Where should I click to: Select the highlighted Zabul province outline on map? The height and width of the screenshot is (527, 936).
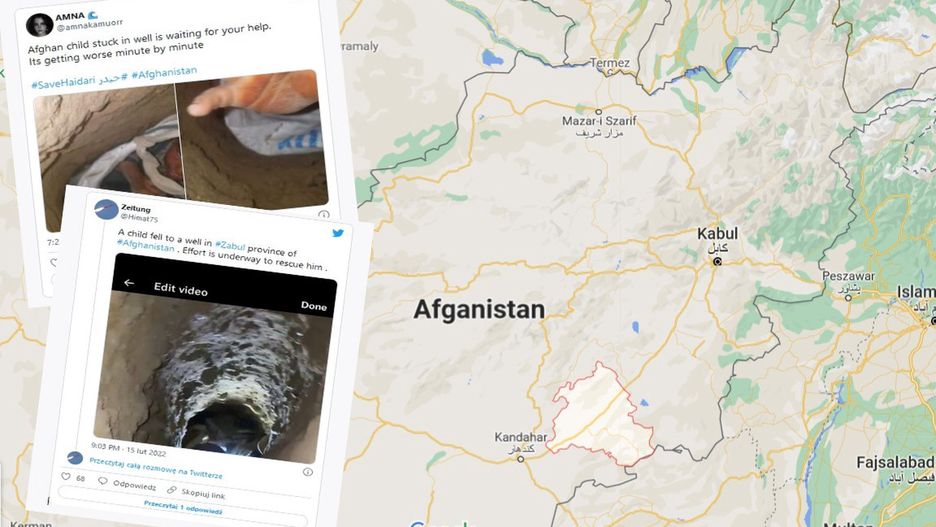[599, 414]
